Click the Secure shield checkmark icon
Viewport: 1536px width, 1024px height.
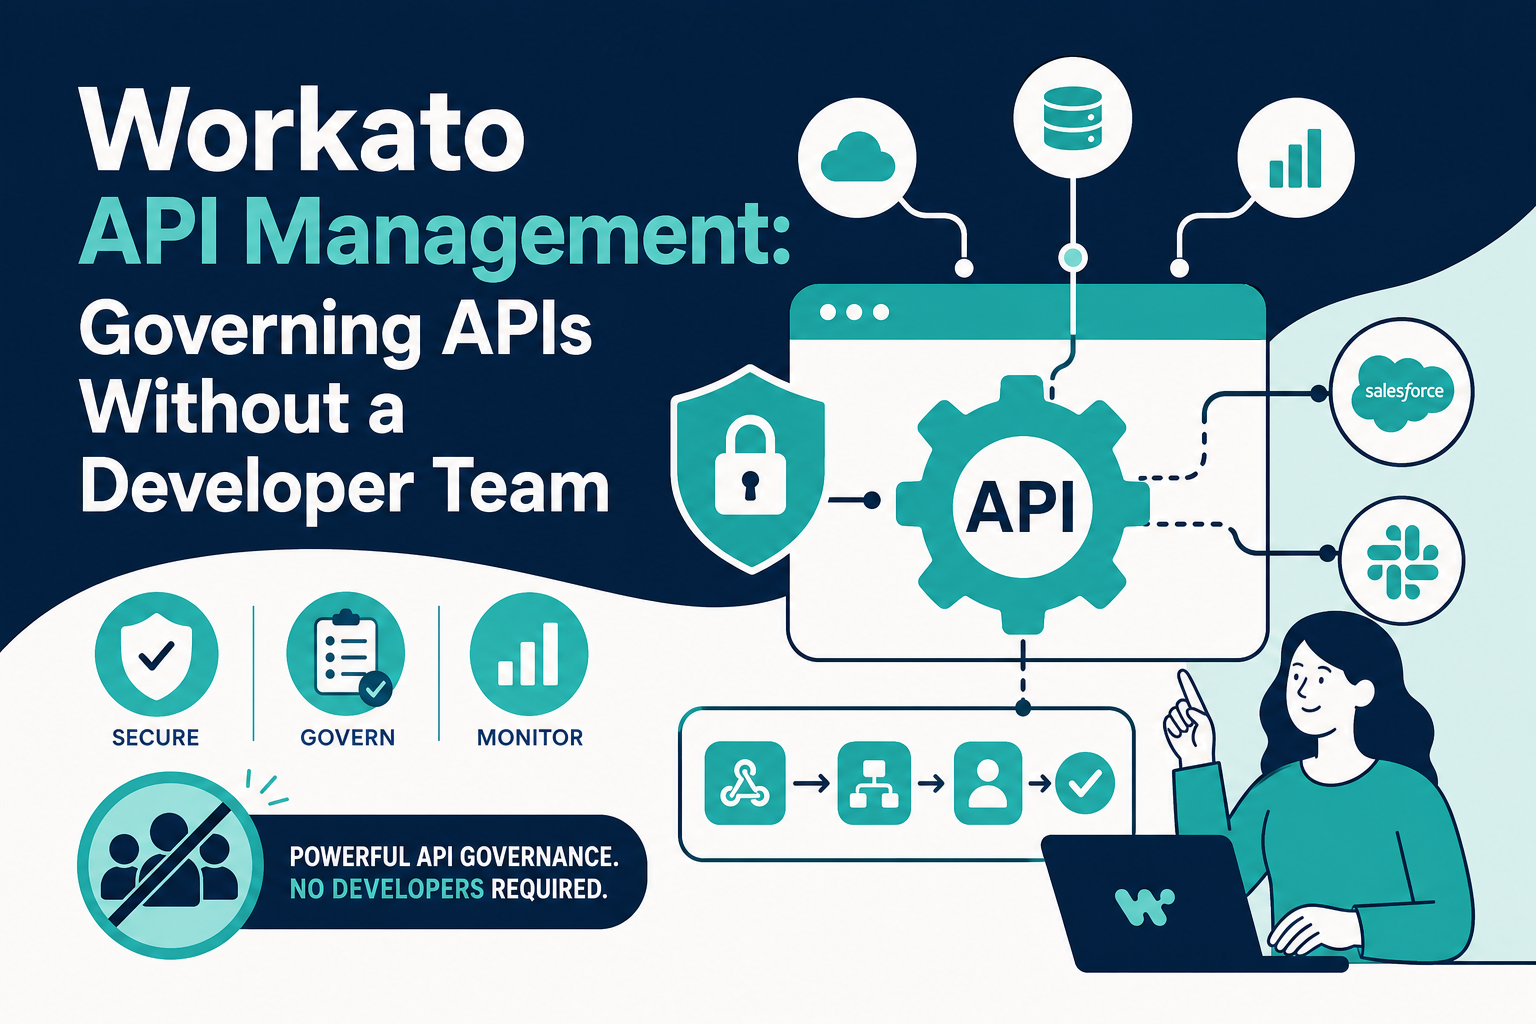[156, 654]
